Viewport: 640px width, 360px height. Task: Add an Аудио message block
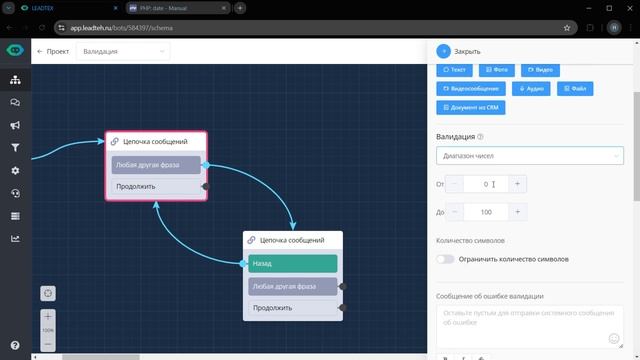[531, 89]
